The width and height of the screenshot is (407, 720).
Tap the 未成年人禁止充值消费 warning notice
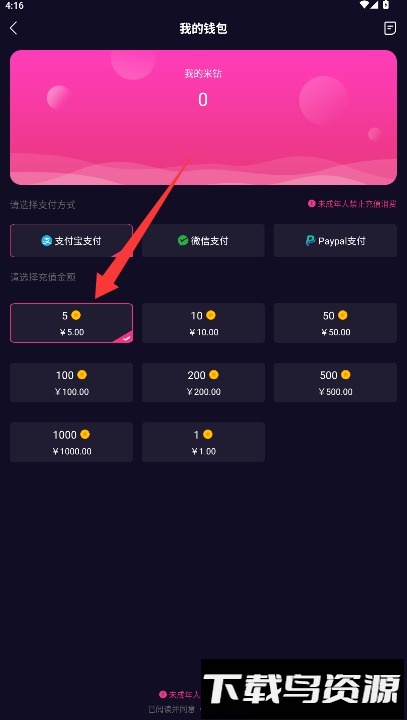tap(352, 204)
